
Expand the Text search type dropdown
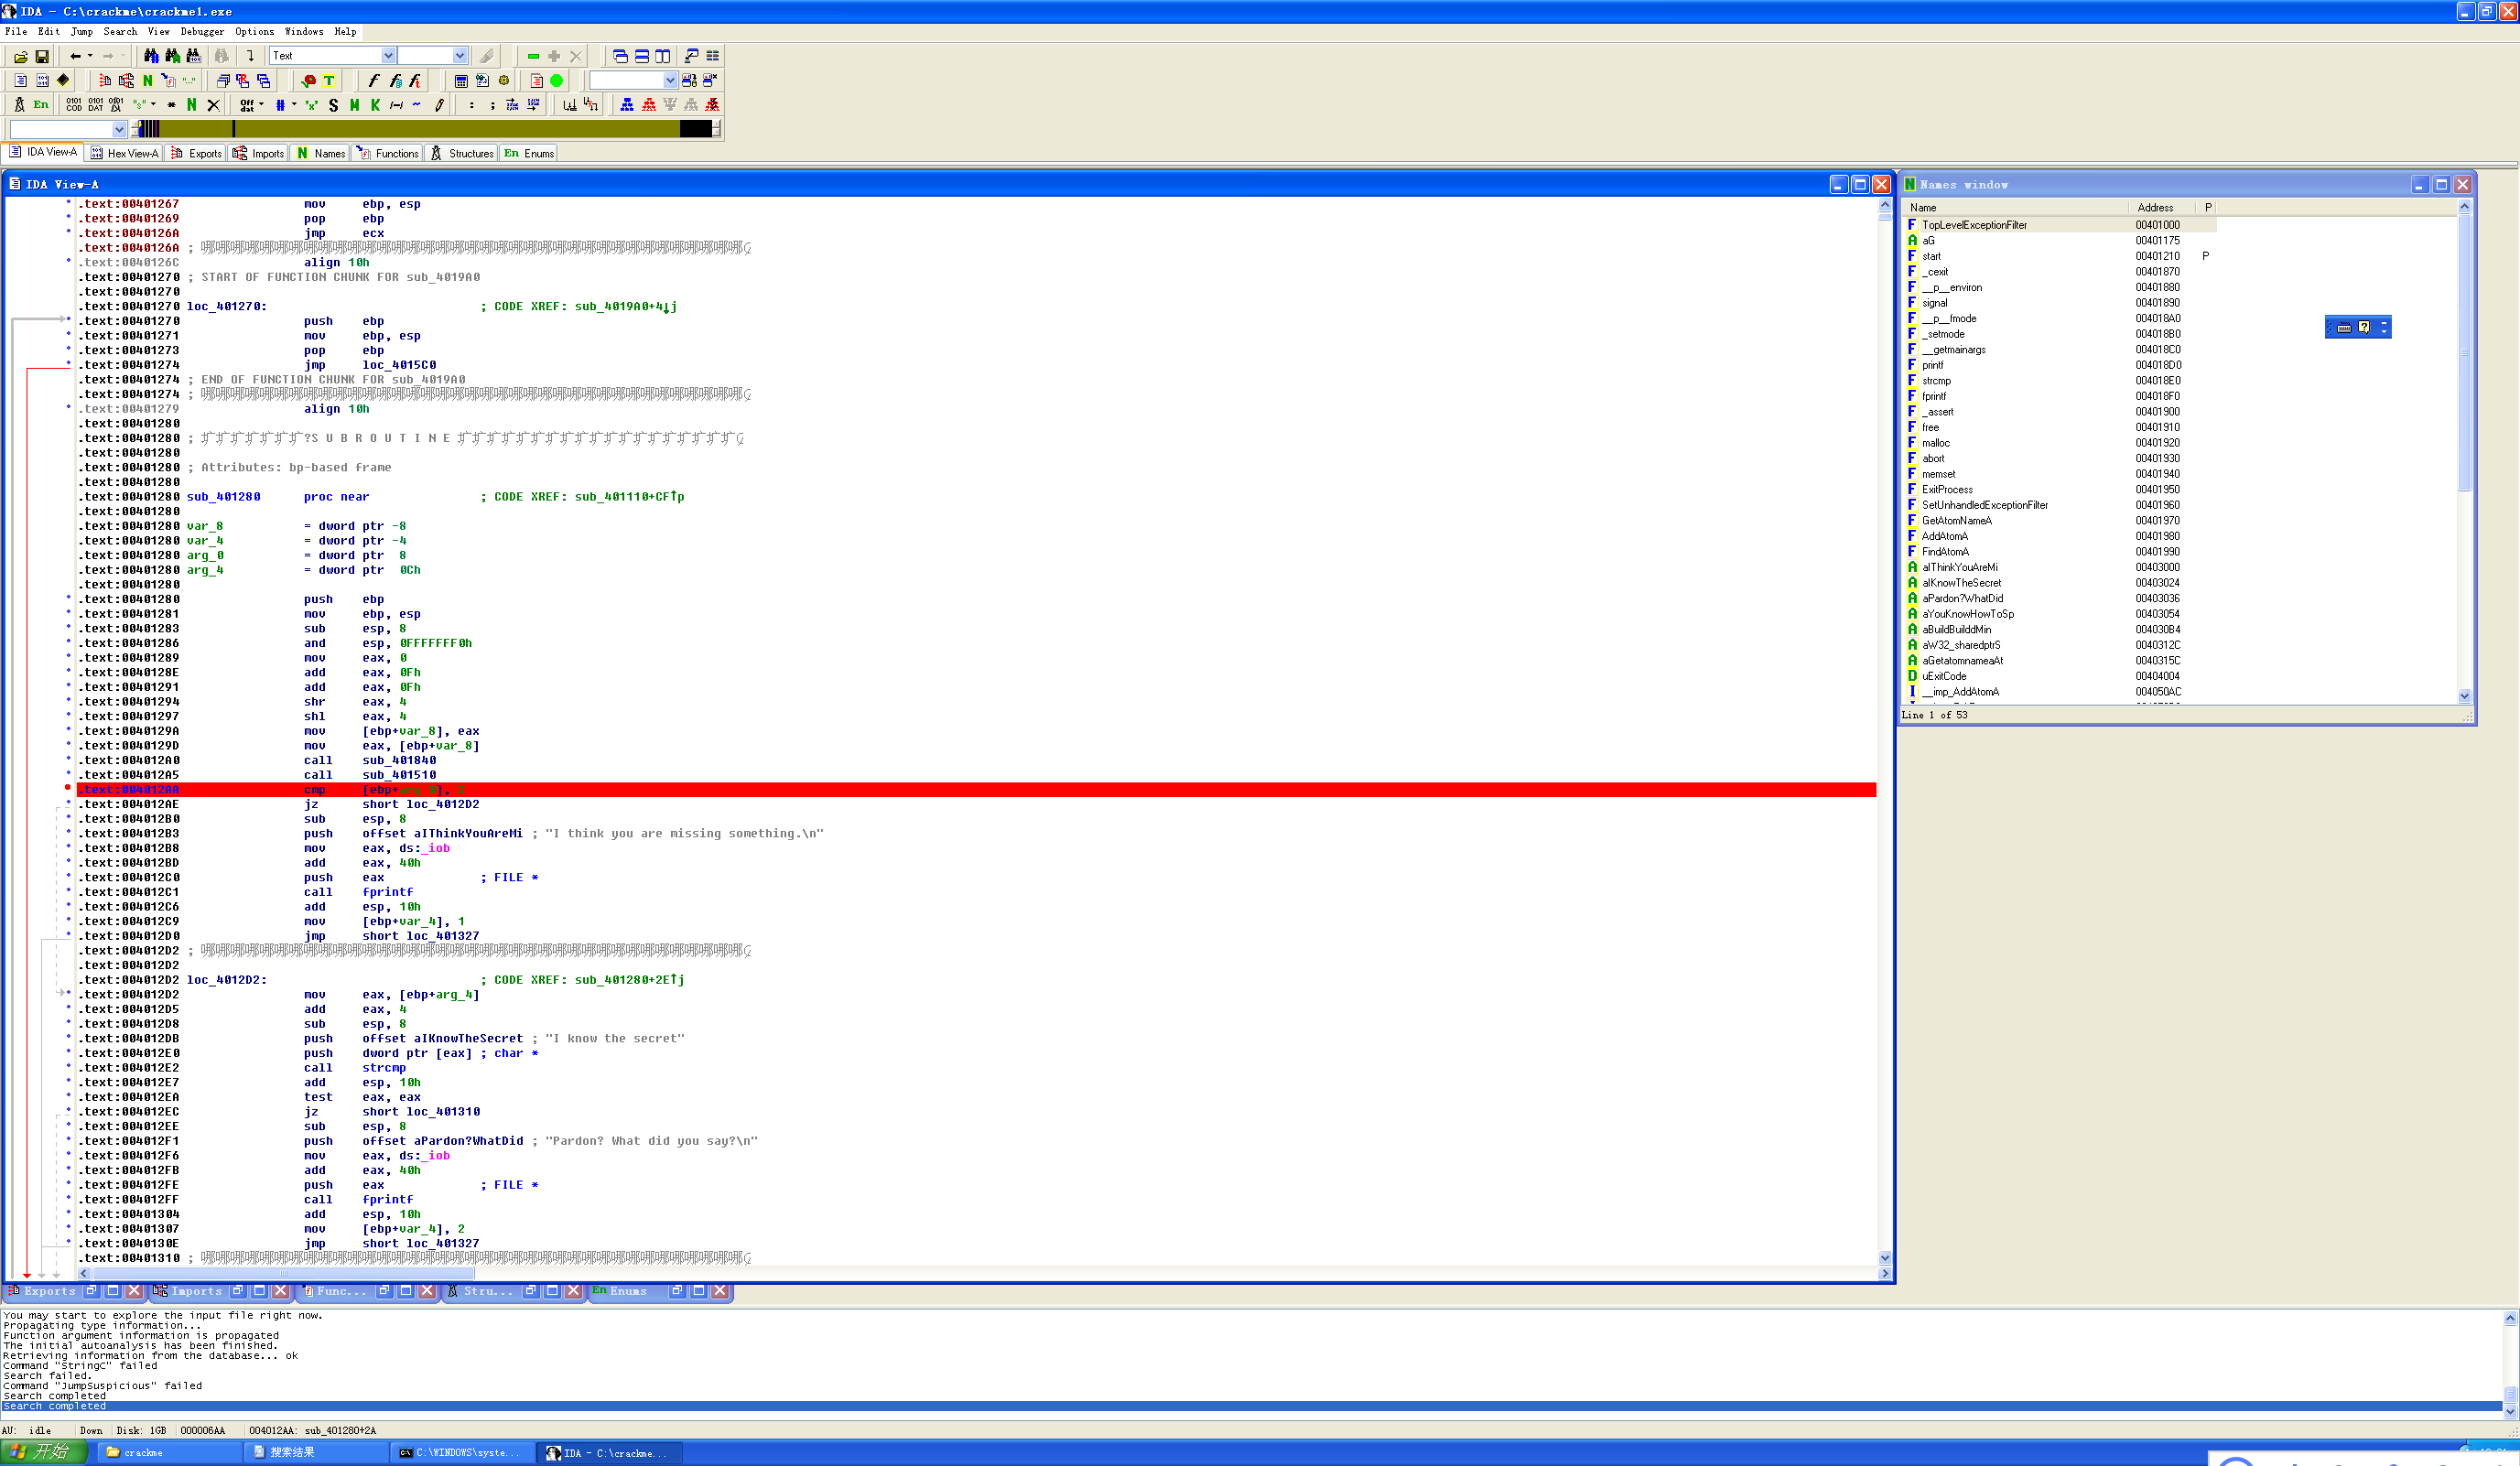388,56
